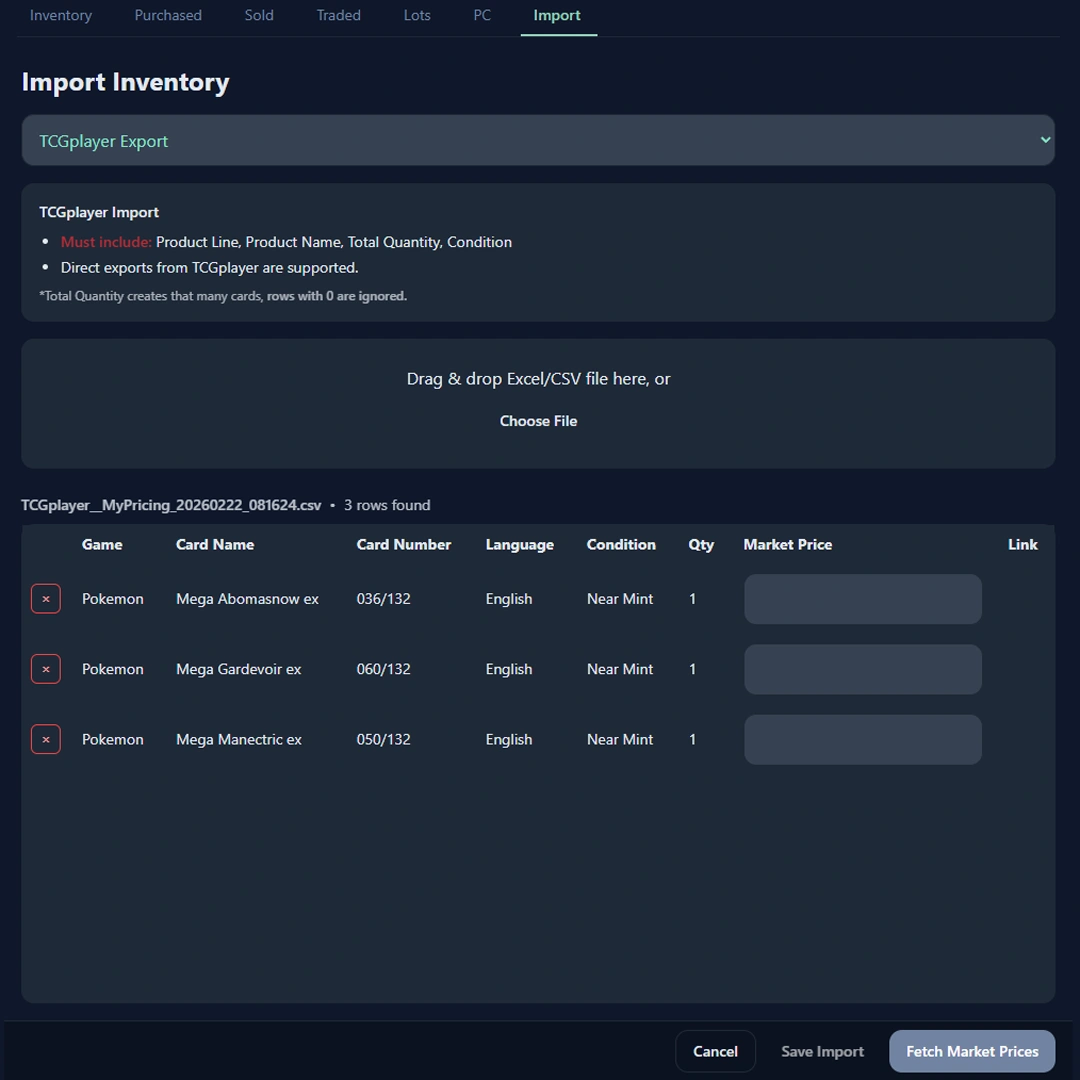This screenshot has width=1080, height=1080.
Task: Click the Language column header
Action: pyautogui.click(x=519, y=545)
